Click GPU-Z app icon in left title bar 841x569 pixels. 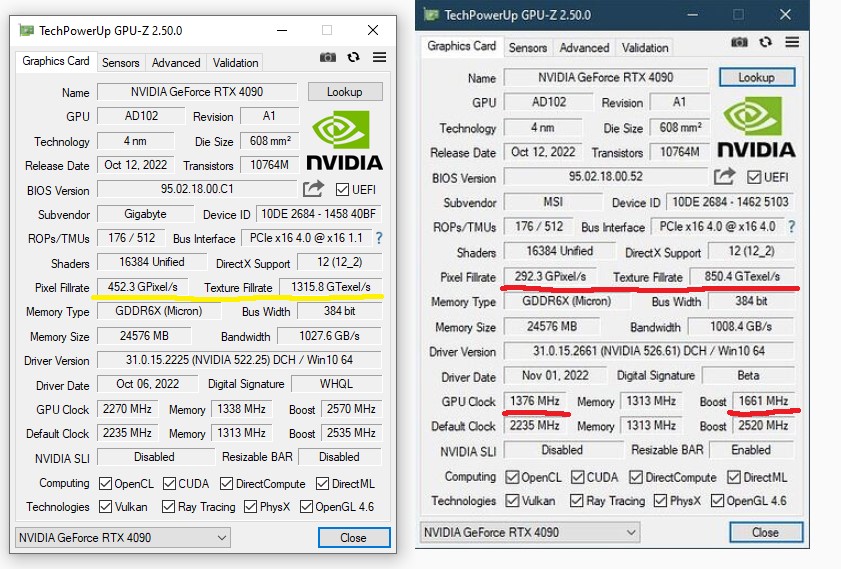pyautogui.click(x=26, y=31)
